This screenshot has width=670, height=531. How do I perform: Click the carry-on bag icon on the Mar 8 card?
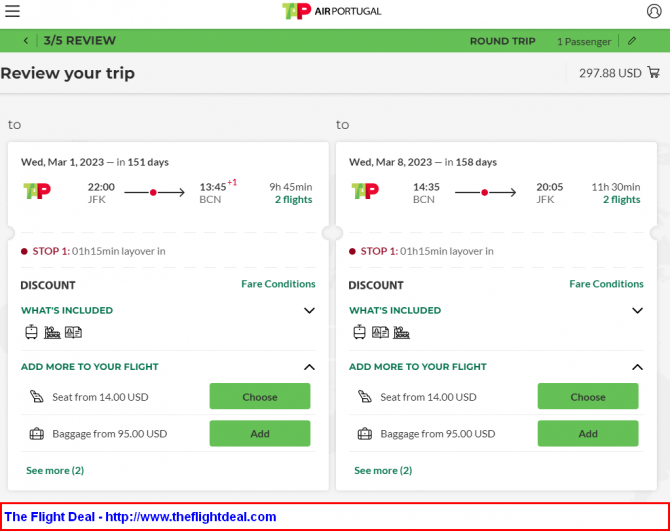pos(359,332)
